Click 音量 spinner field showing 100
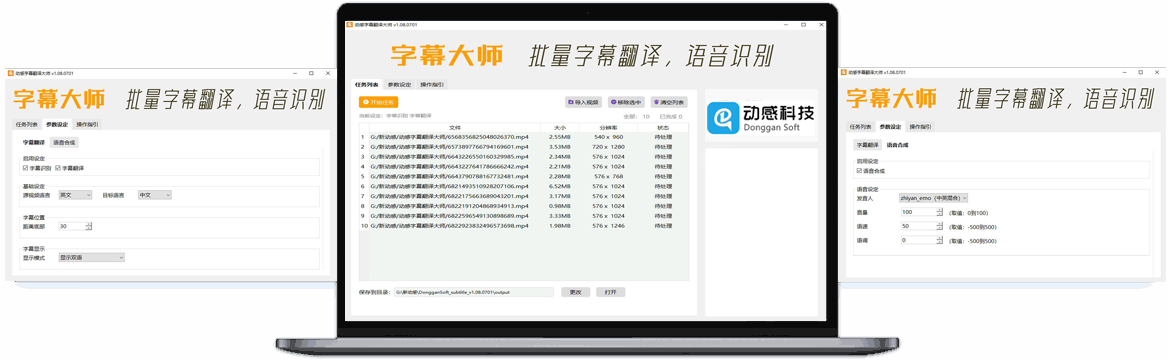This screenshot has width=1168, height=360. [x=921, y=212]
